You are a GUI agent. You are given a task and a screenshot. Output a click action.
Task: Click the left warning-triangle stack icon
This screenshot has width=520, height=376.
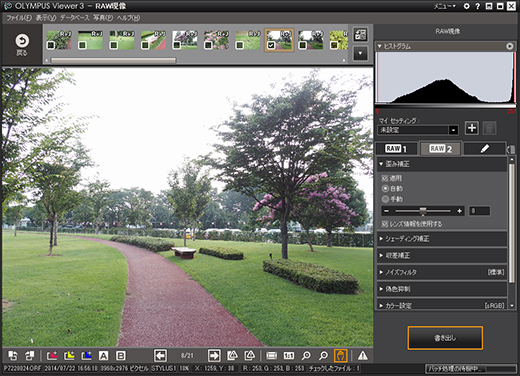point(232,356)
